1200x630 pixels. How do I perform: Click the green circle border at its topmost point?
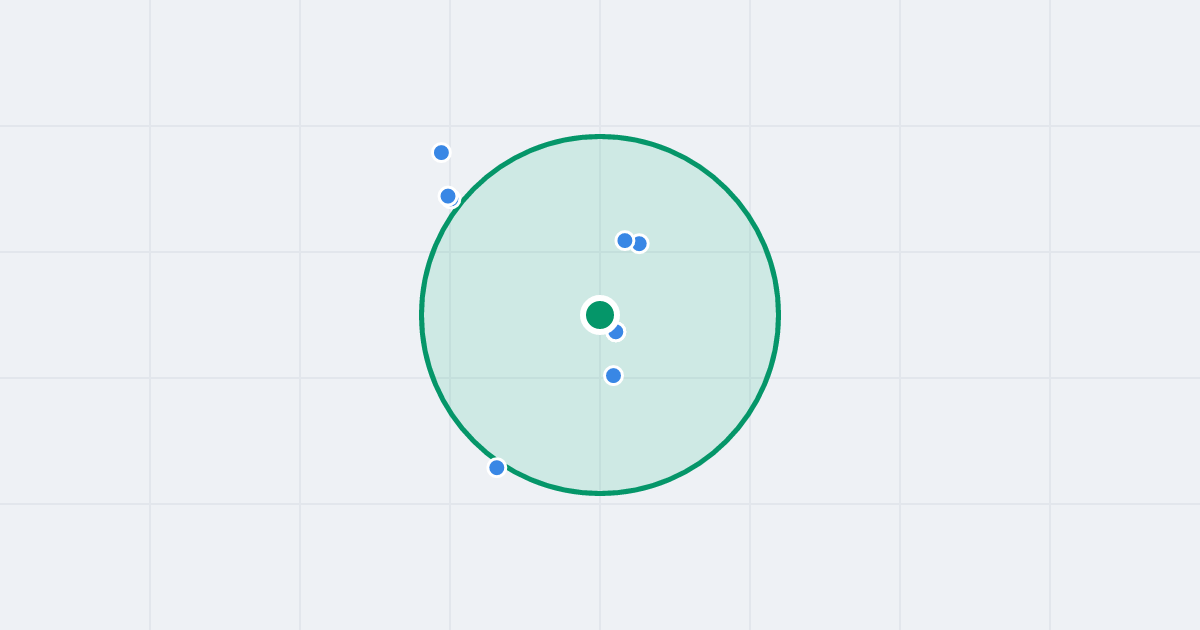[600, 136]
